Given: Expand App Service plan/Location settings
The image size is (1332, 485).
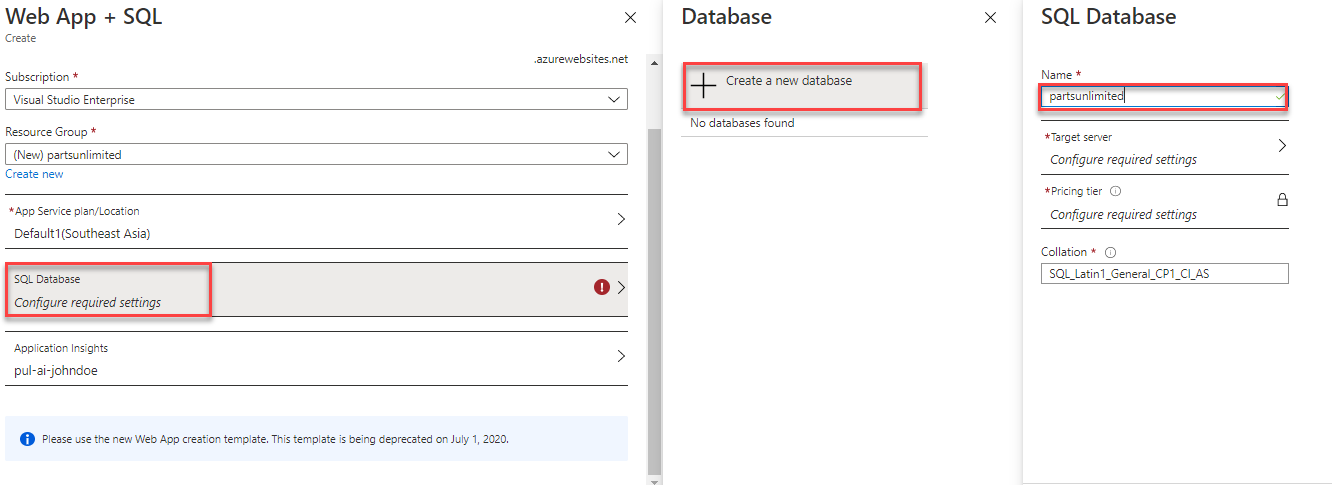Looking at the screenshot, I should tap(316, 222).
